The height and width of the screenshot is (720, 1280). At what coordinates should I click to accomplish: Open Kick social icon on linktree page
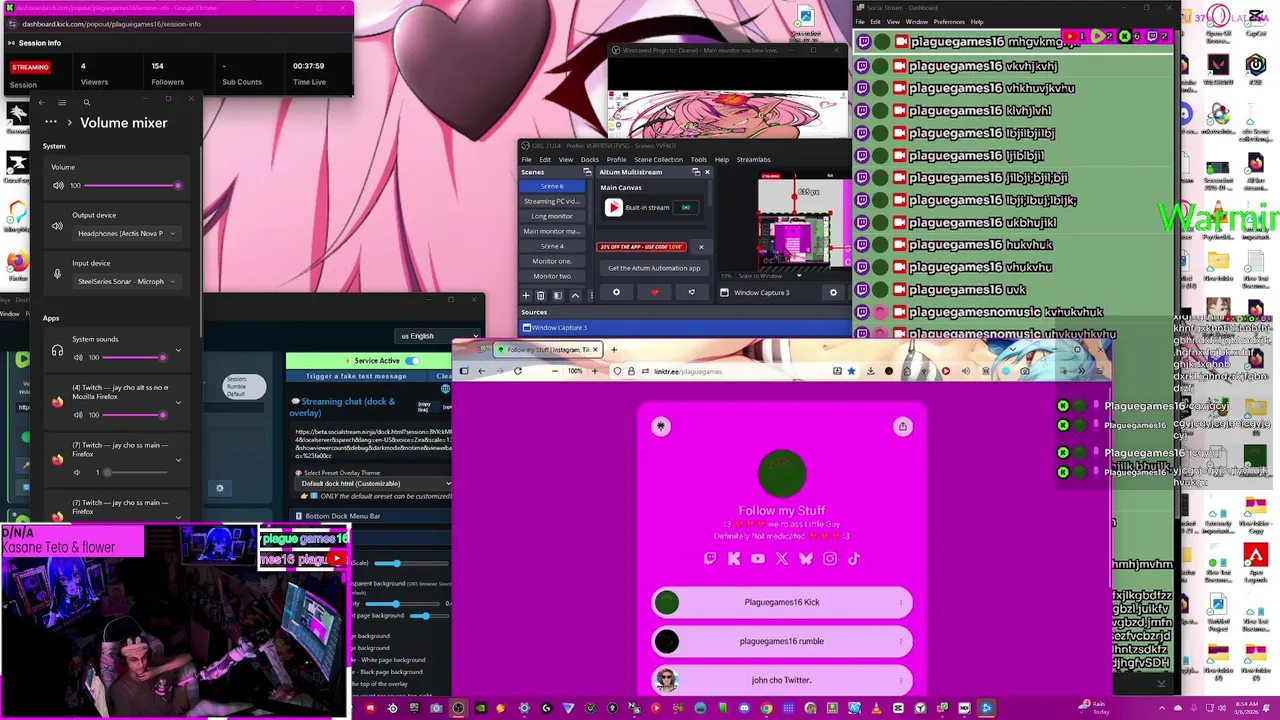point(734,559)
